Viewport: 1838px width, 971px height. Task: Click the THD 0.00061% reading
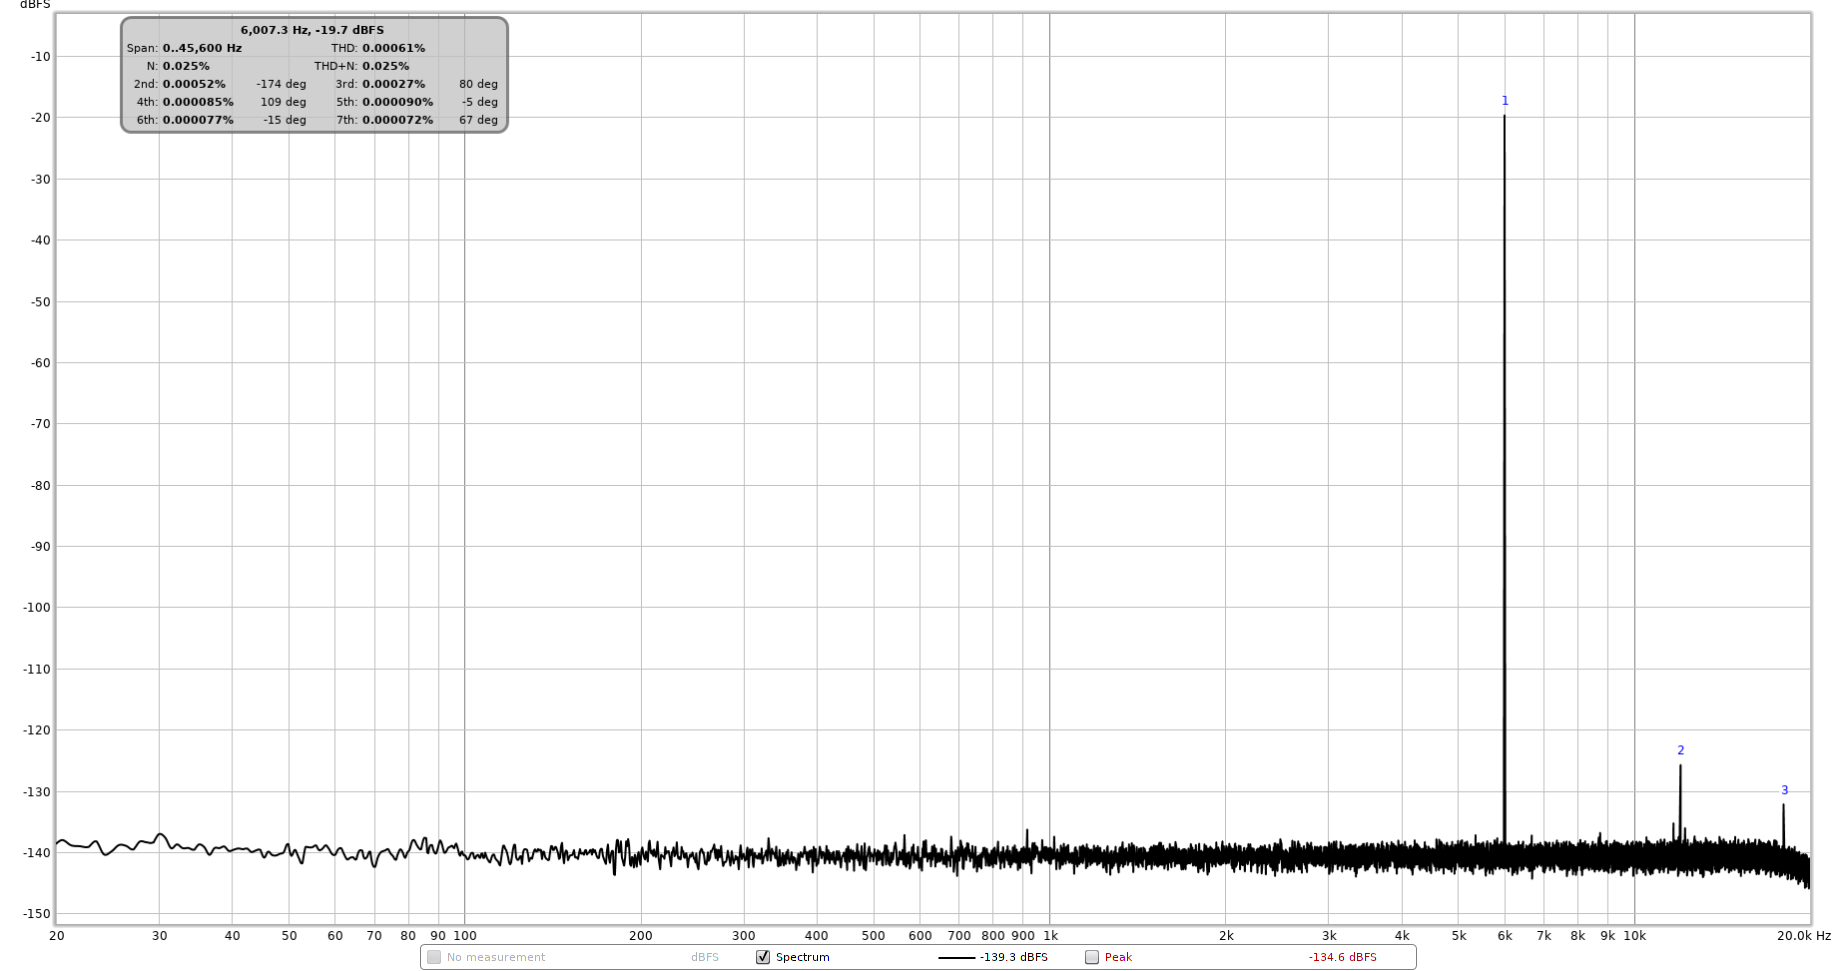pyautogui.click(x=394, y=48)
